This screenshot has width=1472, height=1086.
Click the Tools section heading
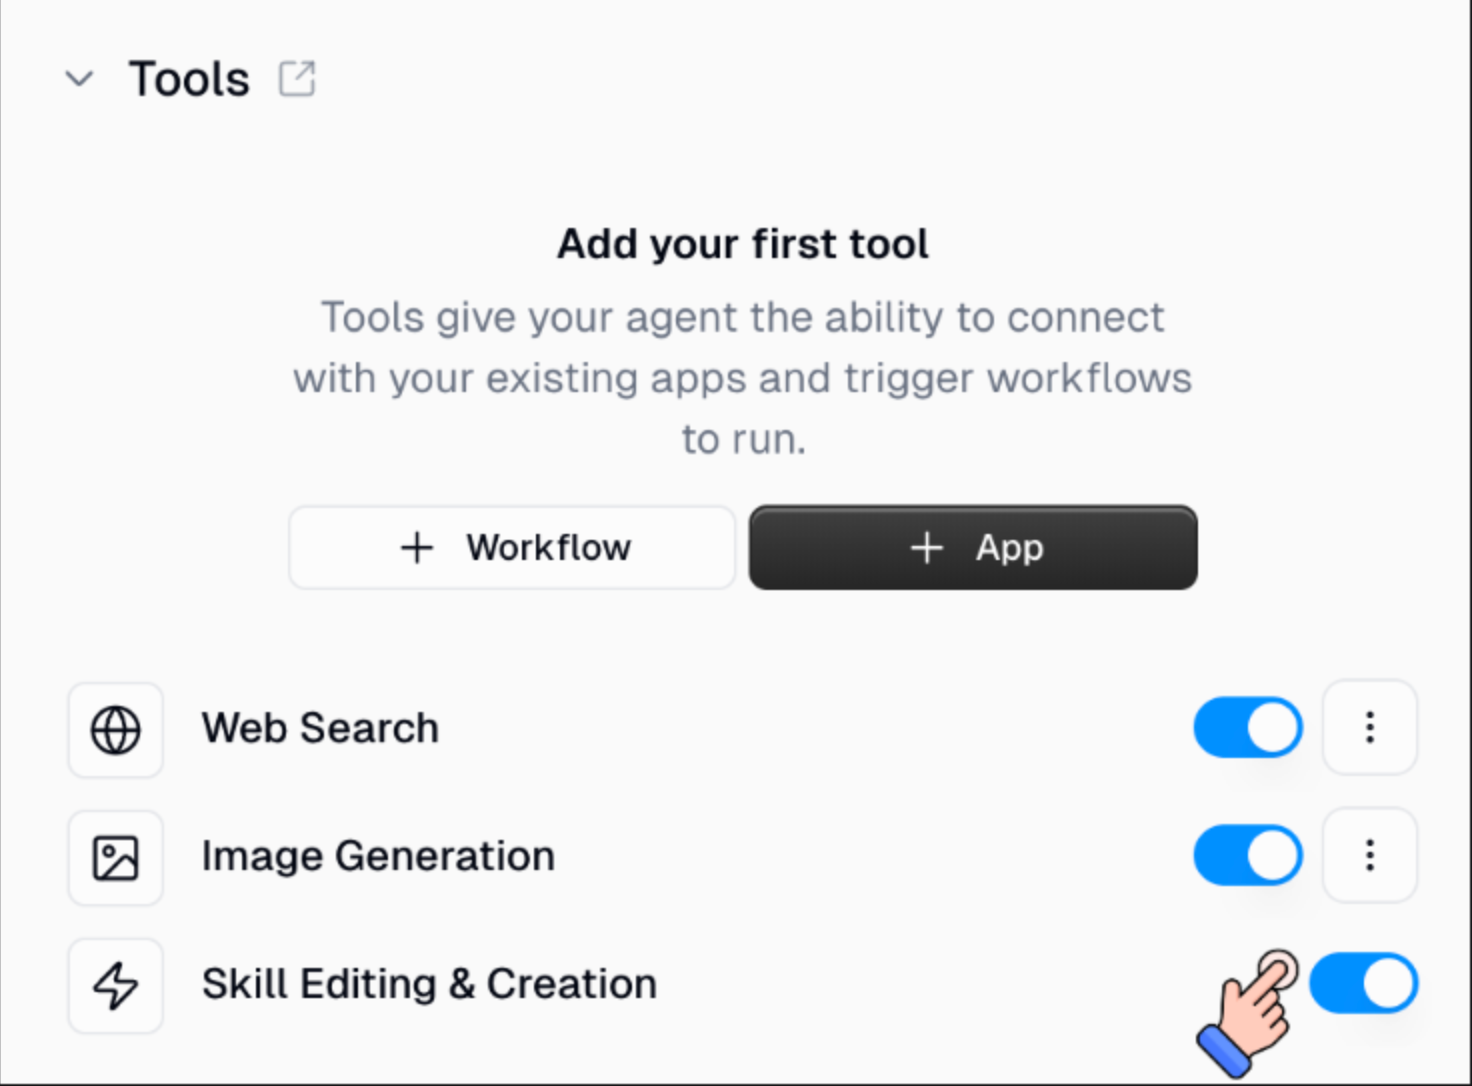pyautogui.click(x=188, y=77)
